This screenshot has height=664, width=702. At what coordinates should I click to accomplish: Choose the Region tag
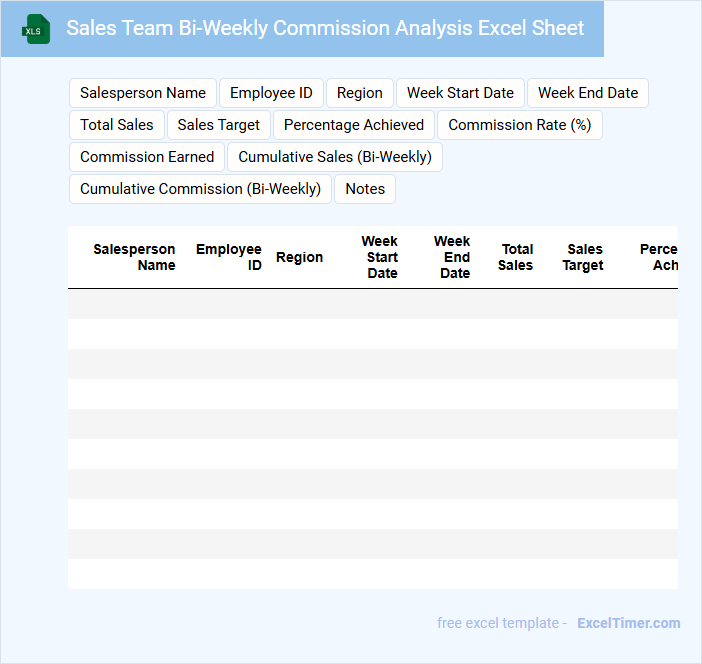(359, 93)
